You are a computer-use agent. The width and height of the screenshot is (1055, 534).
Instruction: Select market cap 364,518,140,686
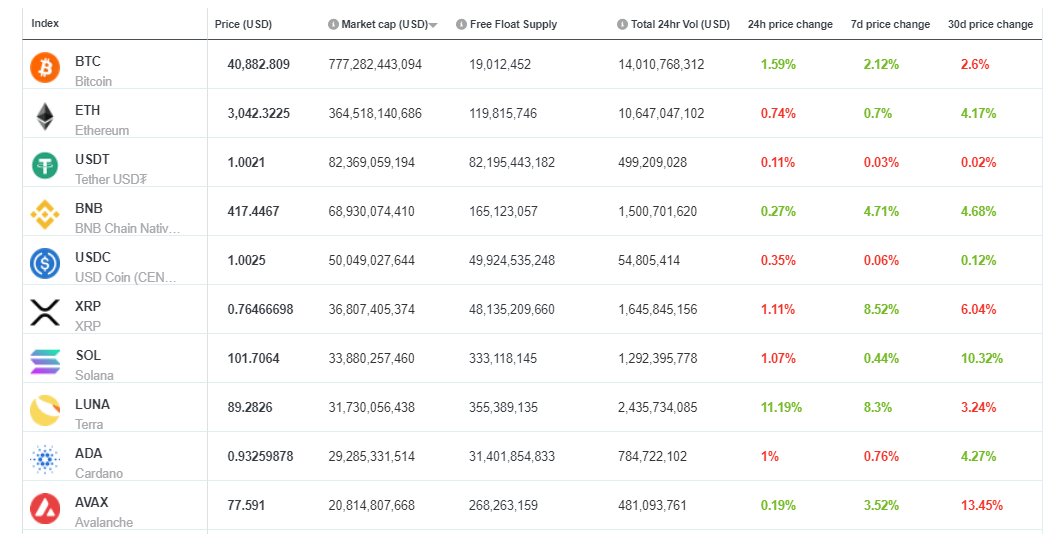[x=375, y=114]
